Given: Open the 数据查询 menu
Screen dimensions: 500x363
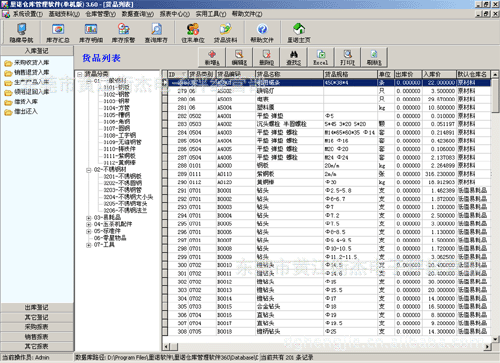Looking at the screenshot, I should (138, 14).
